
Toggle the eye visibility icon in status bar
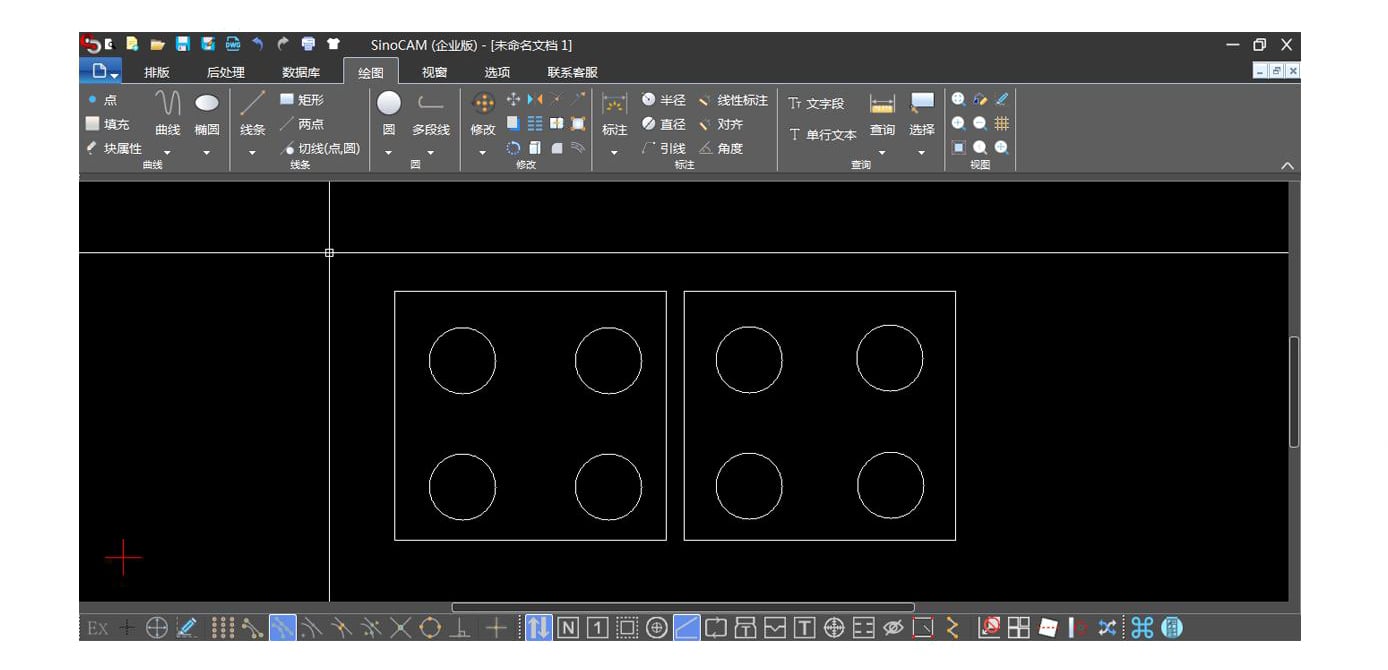pyautogui.click(x=893, y=627)
